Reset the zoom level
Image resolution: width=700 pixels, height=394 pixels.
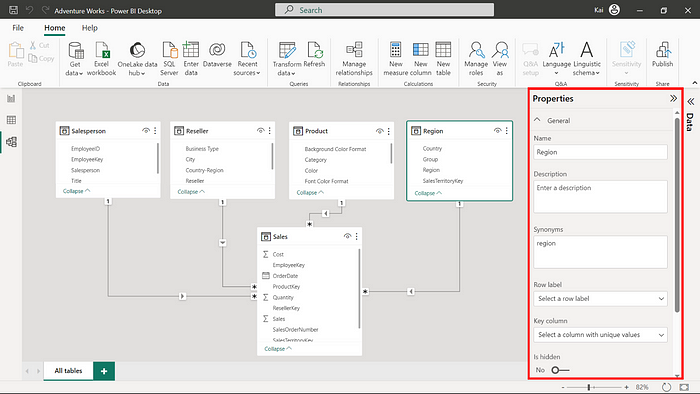(x=666, y=387)
